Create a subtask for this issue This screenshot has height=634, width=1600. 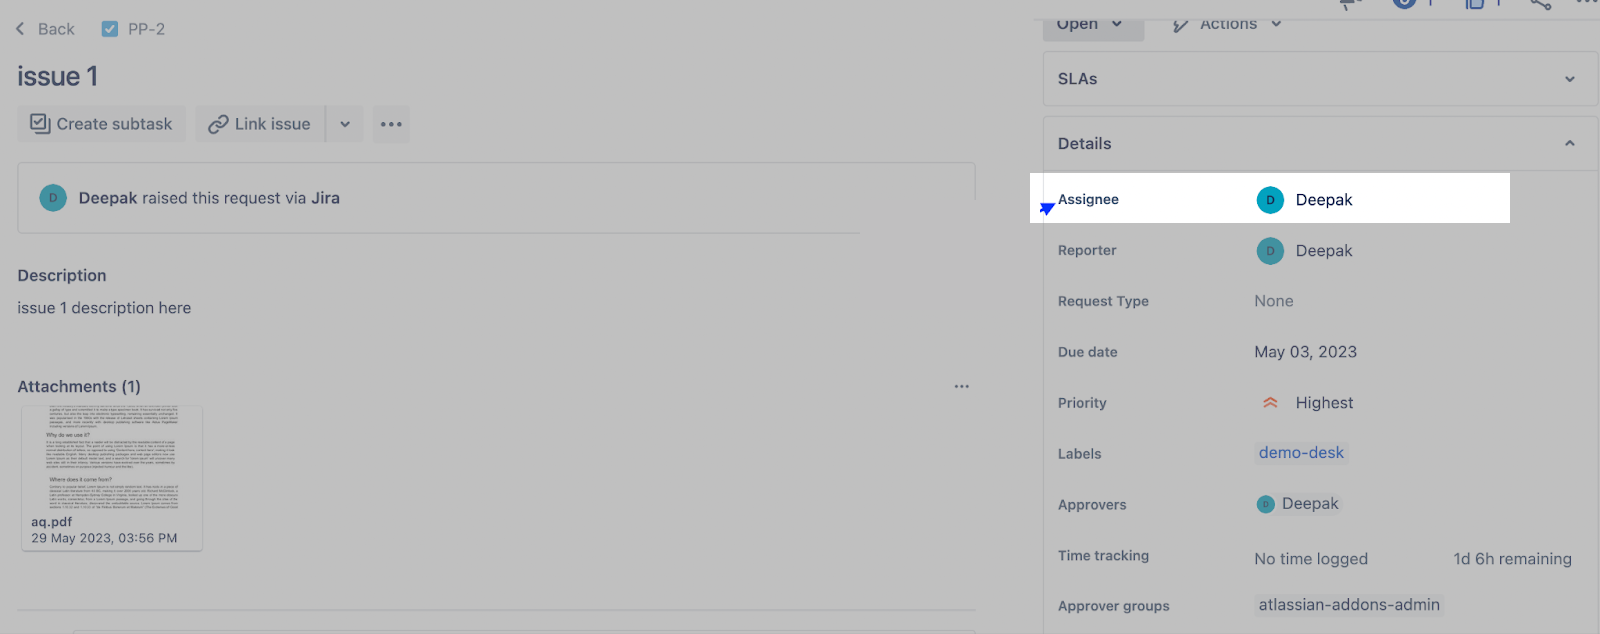tap(101, 124)
